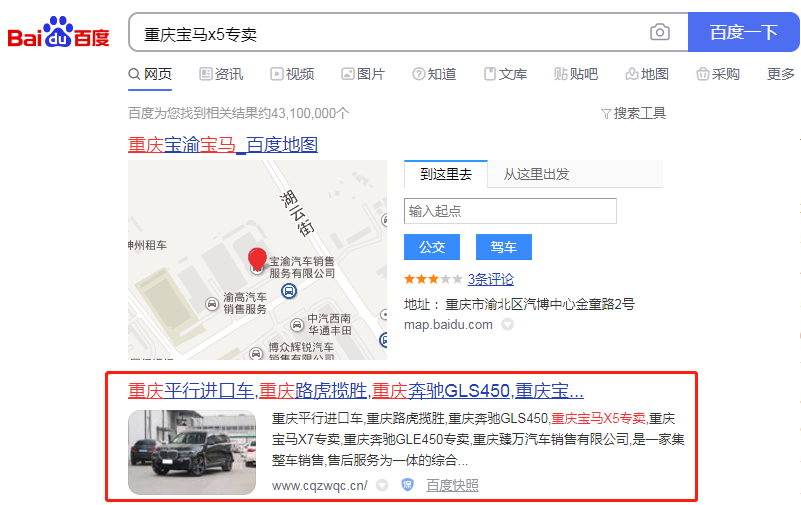Open camera image search icon
801x505 pixels.
pyautogui.click(x=659, y=32)
